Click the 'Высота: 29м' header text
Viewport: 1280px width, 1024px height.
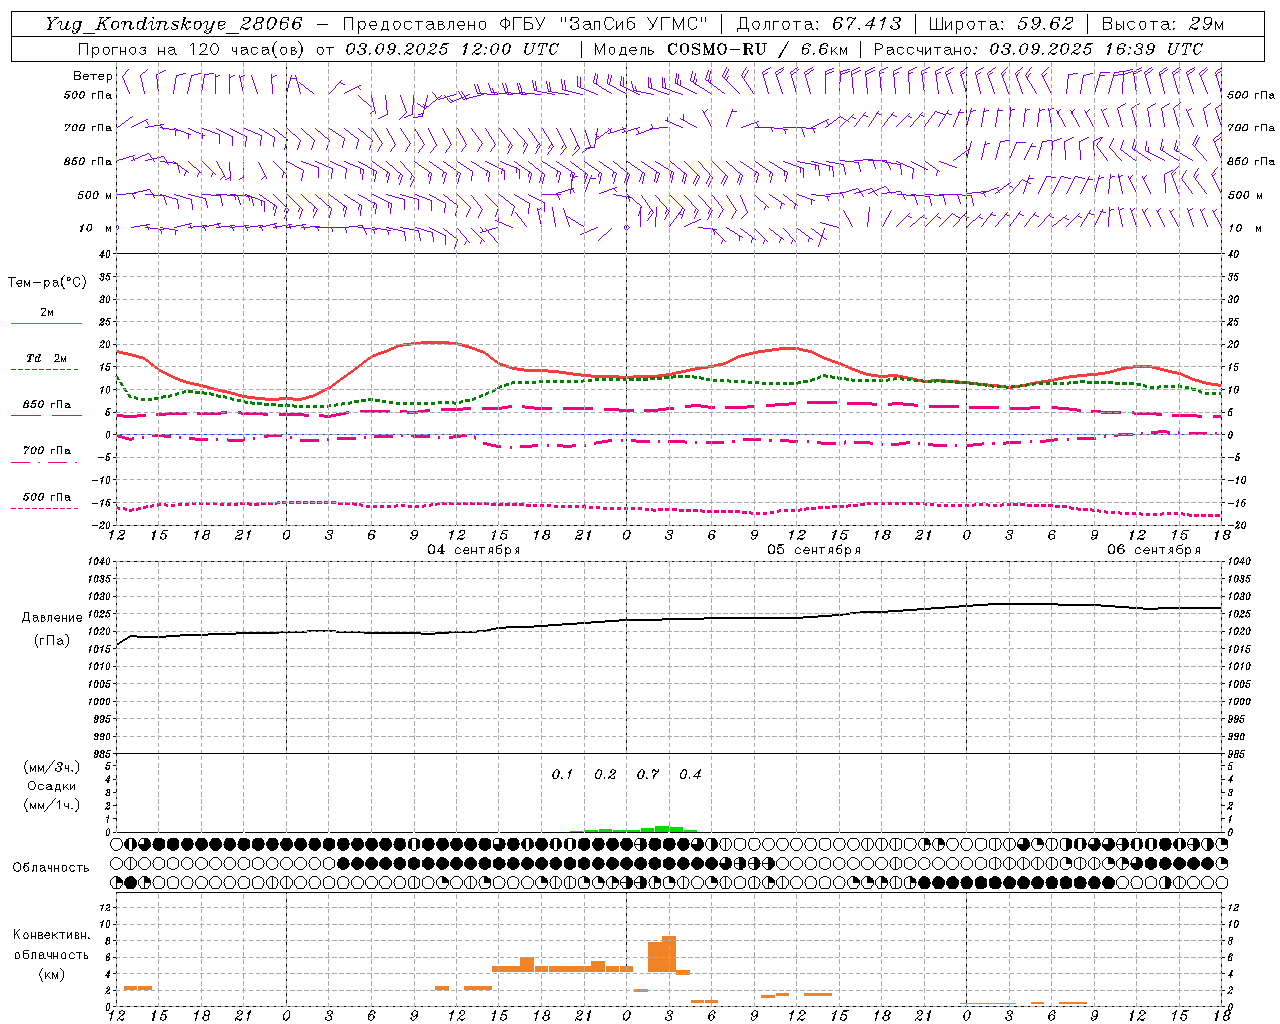[1163, 24]
